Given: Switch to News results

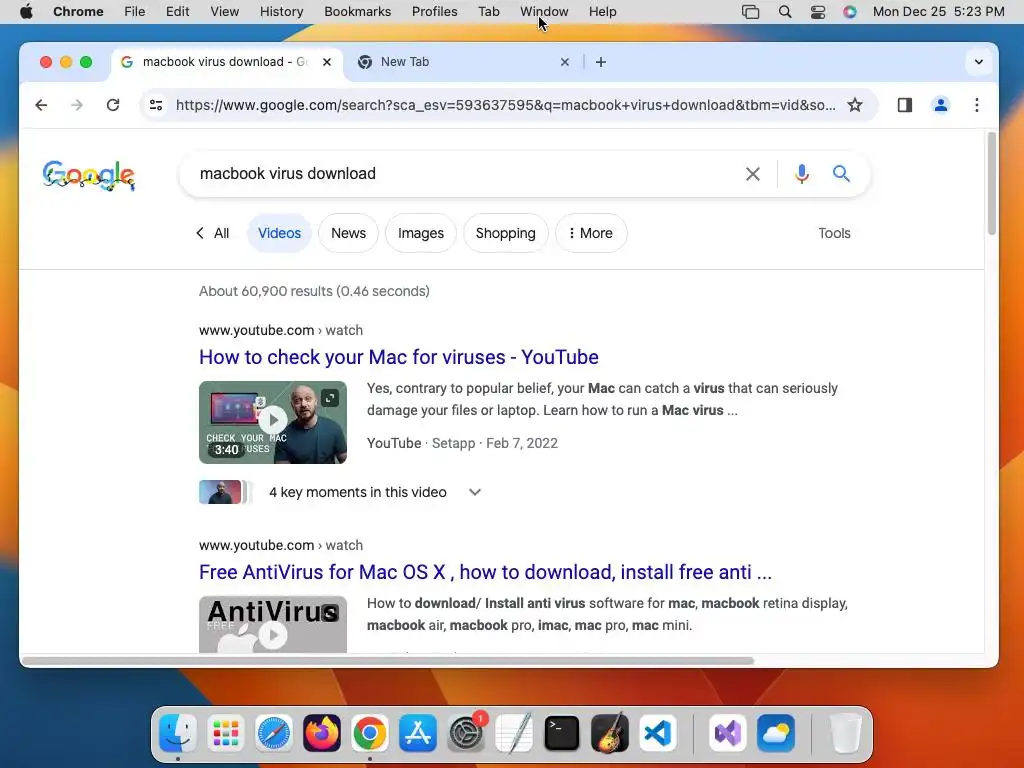Looking at the screenshot, I should coord(348,233).
